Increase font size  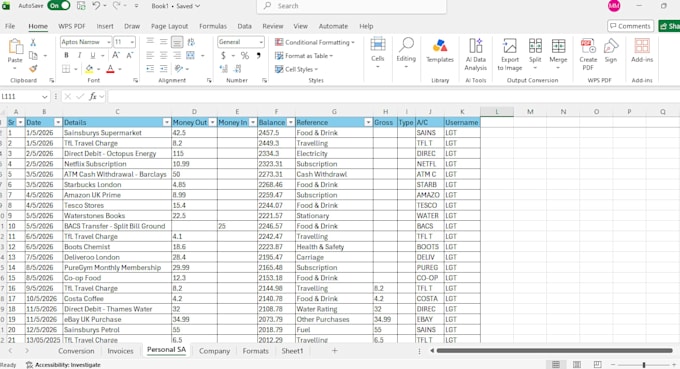point(115,55)
